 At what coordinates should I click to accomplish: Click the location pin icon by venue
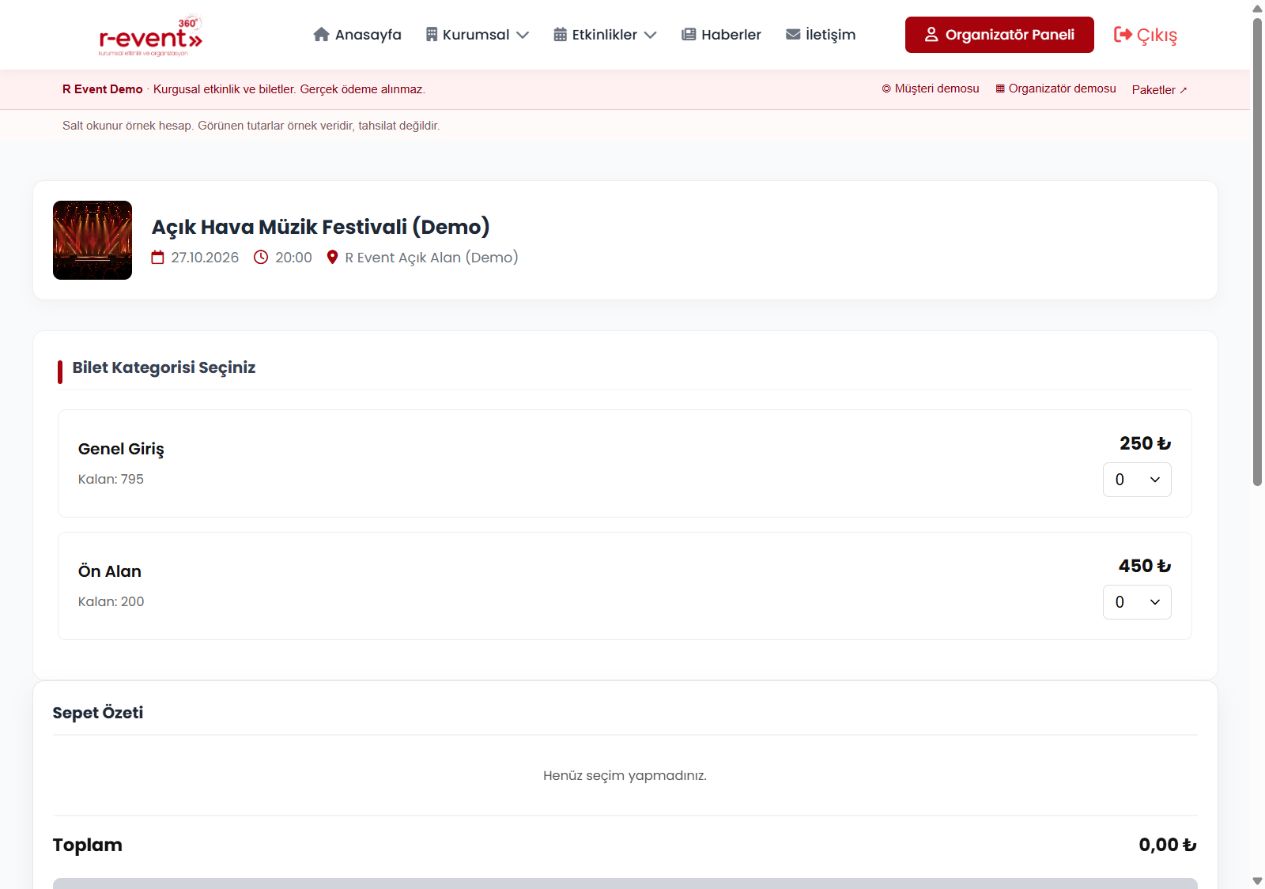click(333, 258)
